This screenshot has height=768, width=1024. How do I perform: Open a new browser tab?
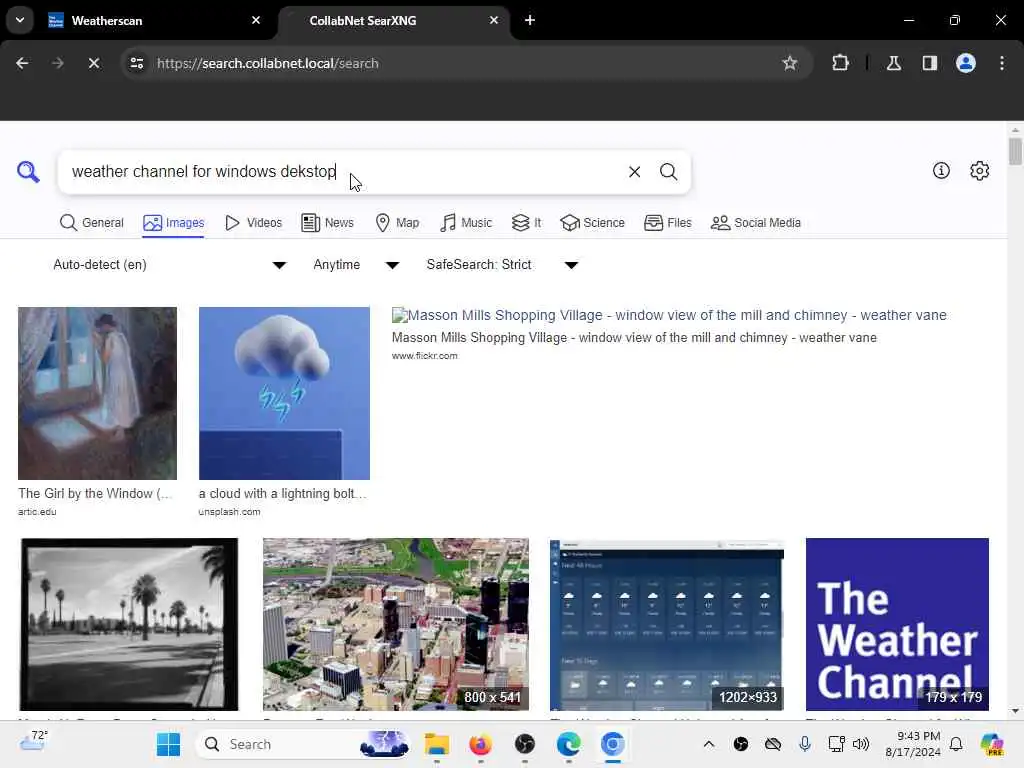click(x=530, y=20)
